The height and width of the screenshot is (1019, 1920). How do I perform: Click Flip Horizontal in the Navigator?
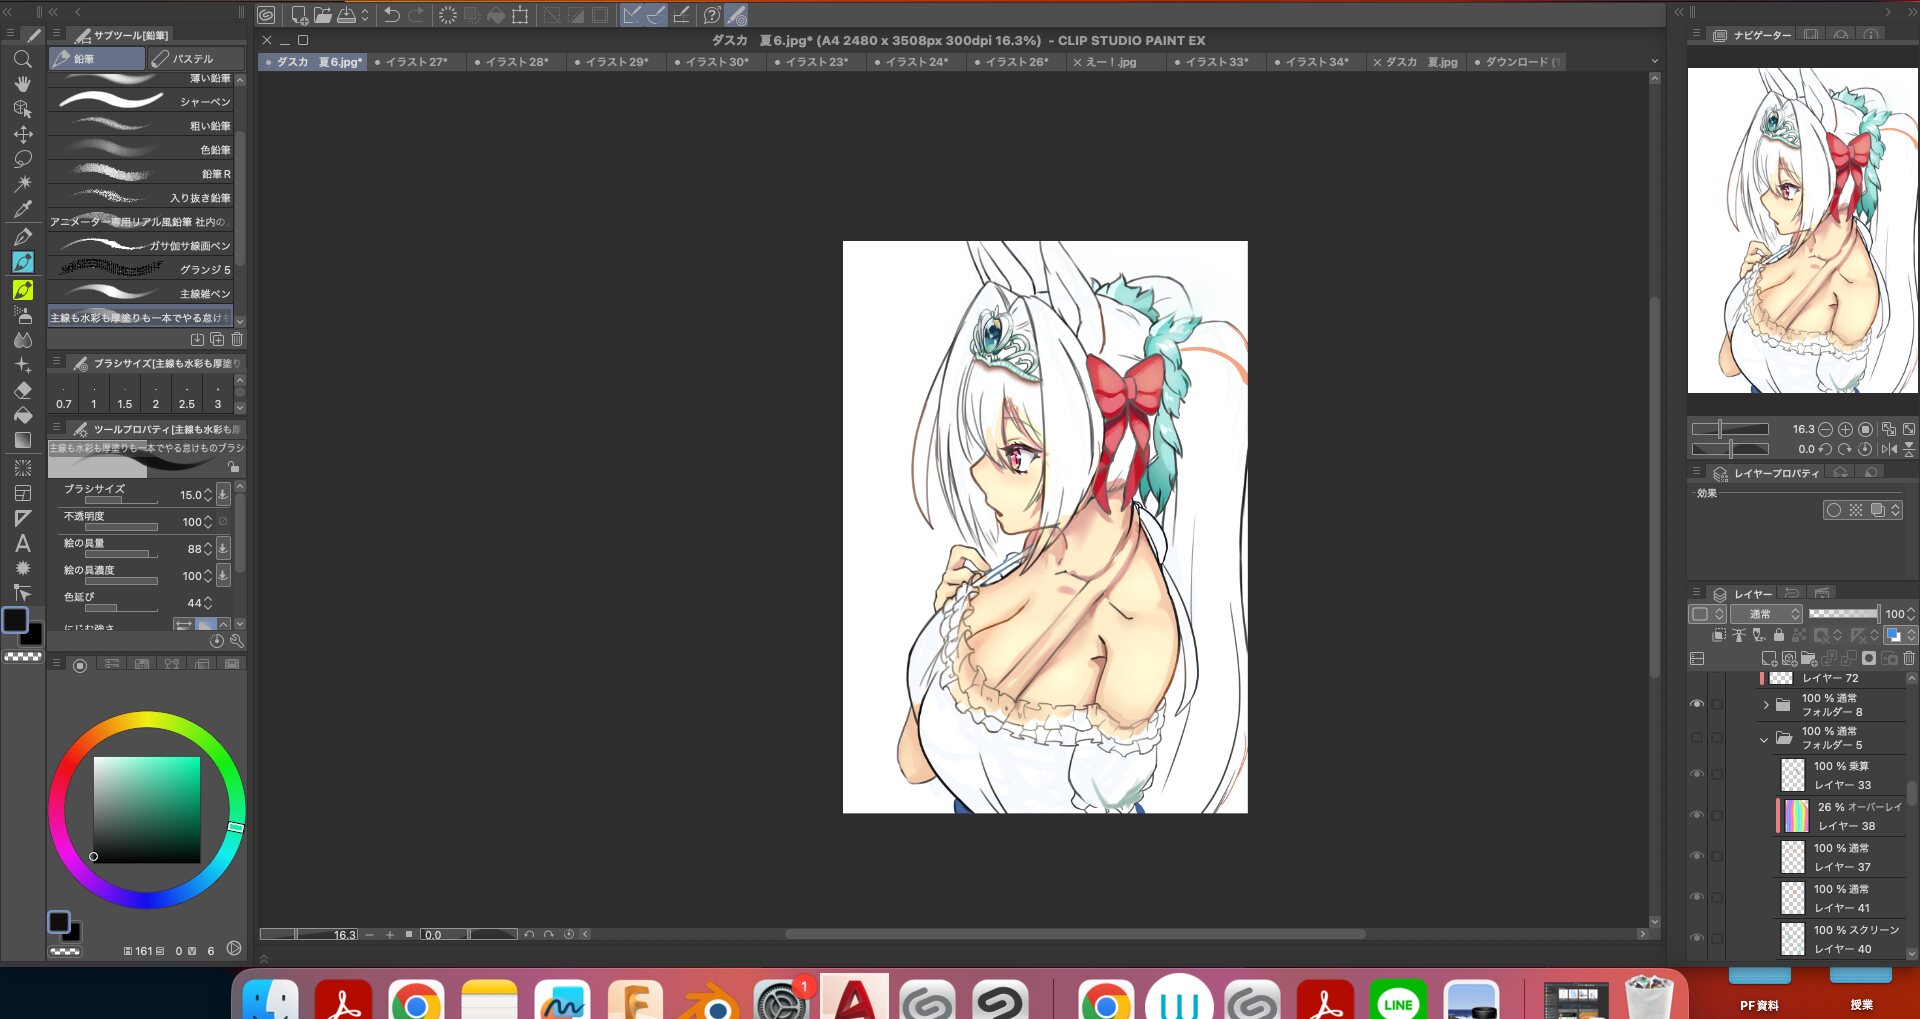[1889, 449]
